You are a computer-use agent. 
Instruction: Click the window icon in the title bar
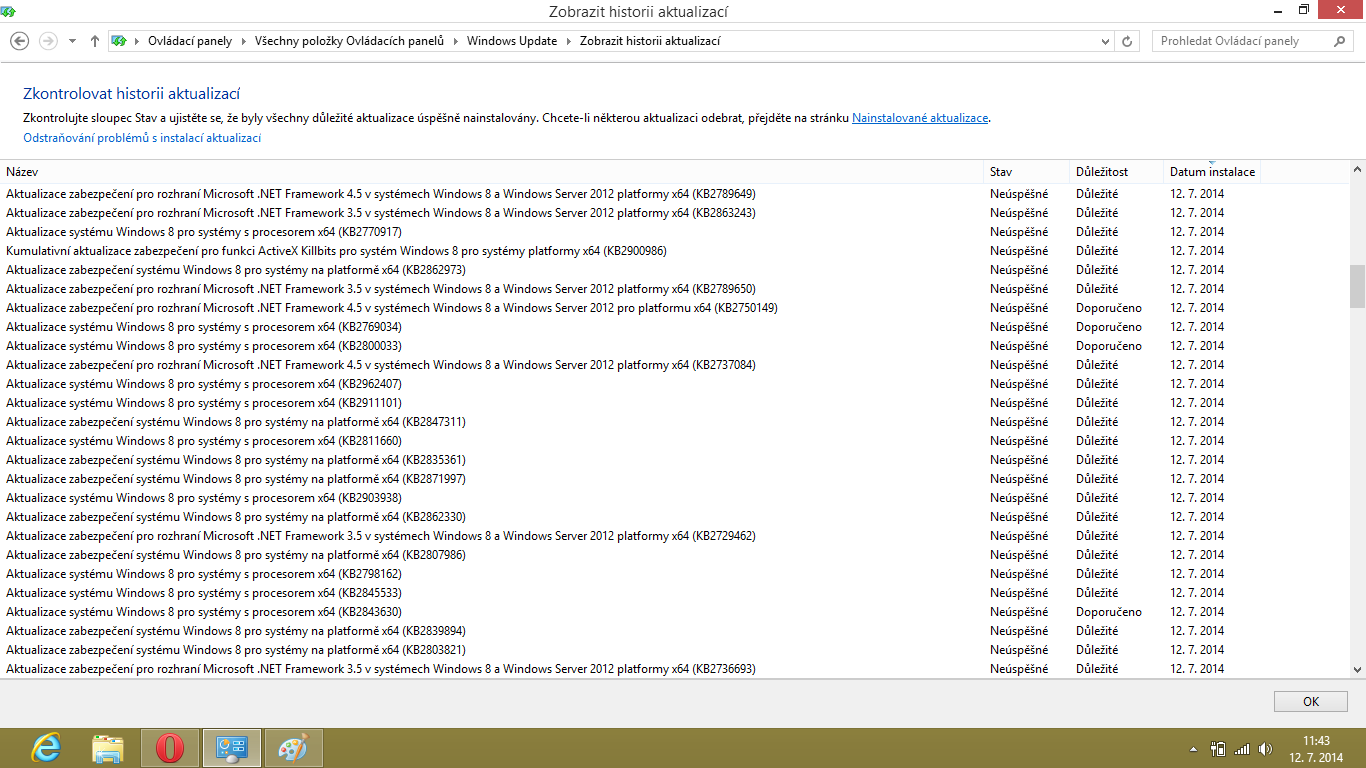pyautogui.click(x=8, y=11)
